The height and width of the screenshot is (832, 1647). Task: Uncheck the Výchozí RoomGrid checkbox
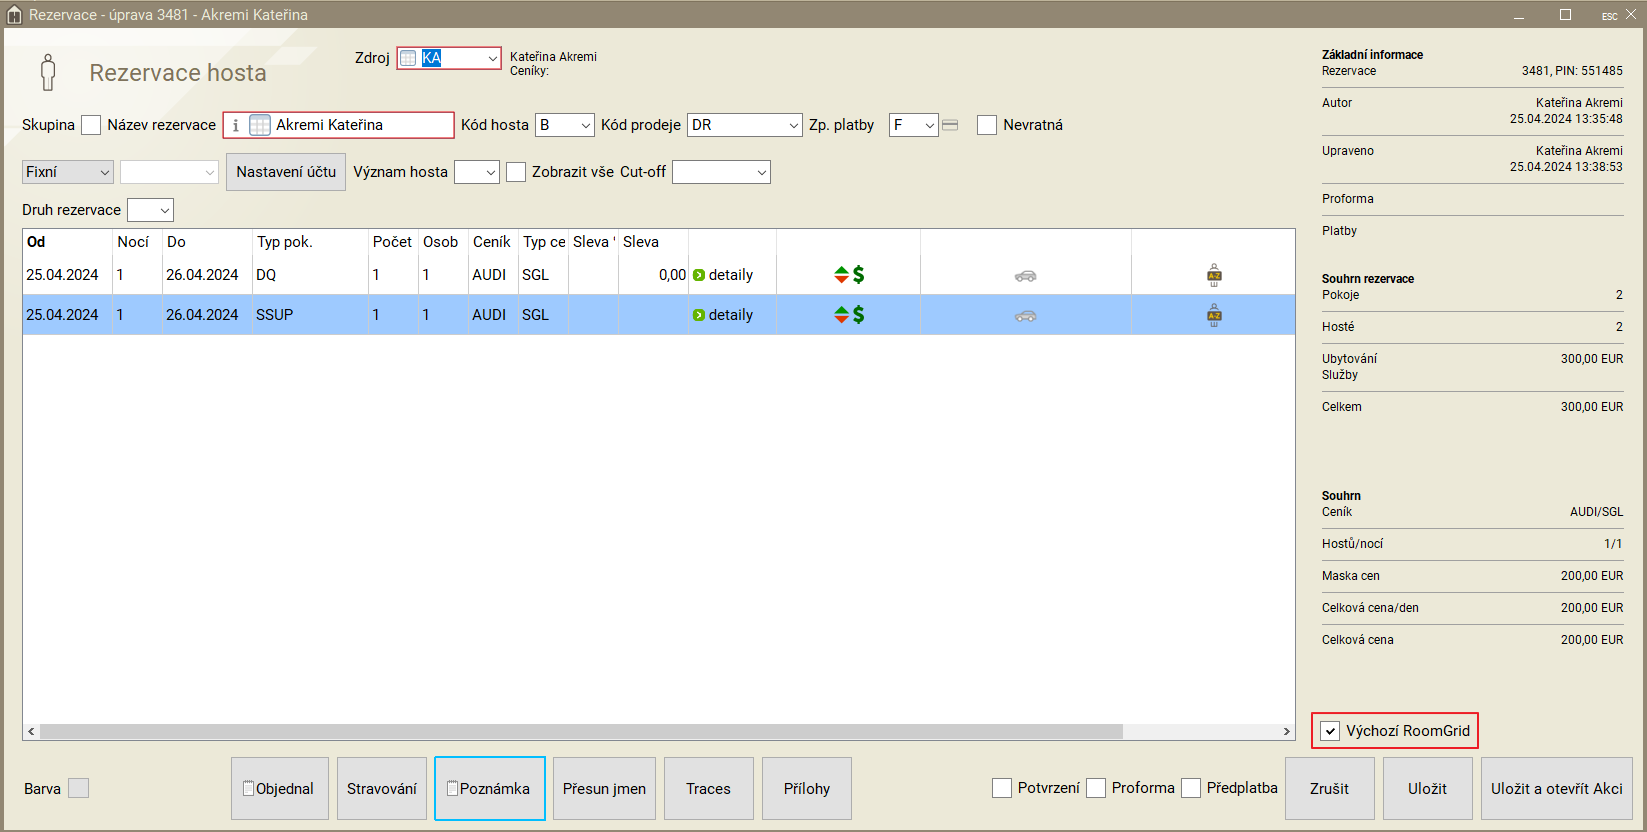pos(1330,731)
